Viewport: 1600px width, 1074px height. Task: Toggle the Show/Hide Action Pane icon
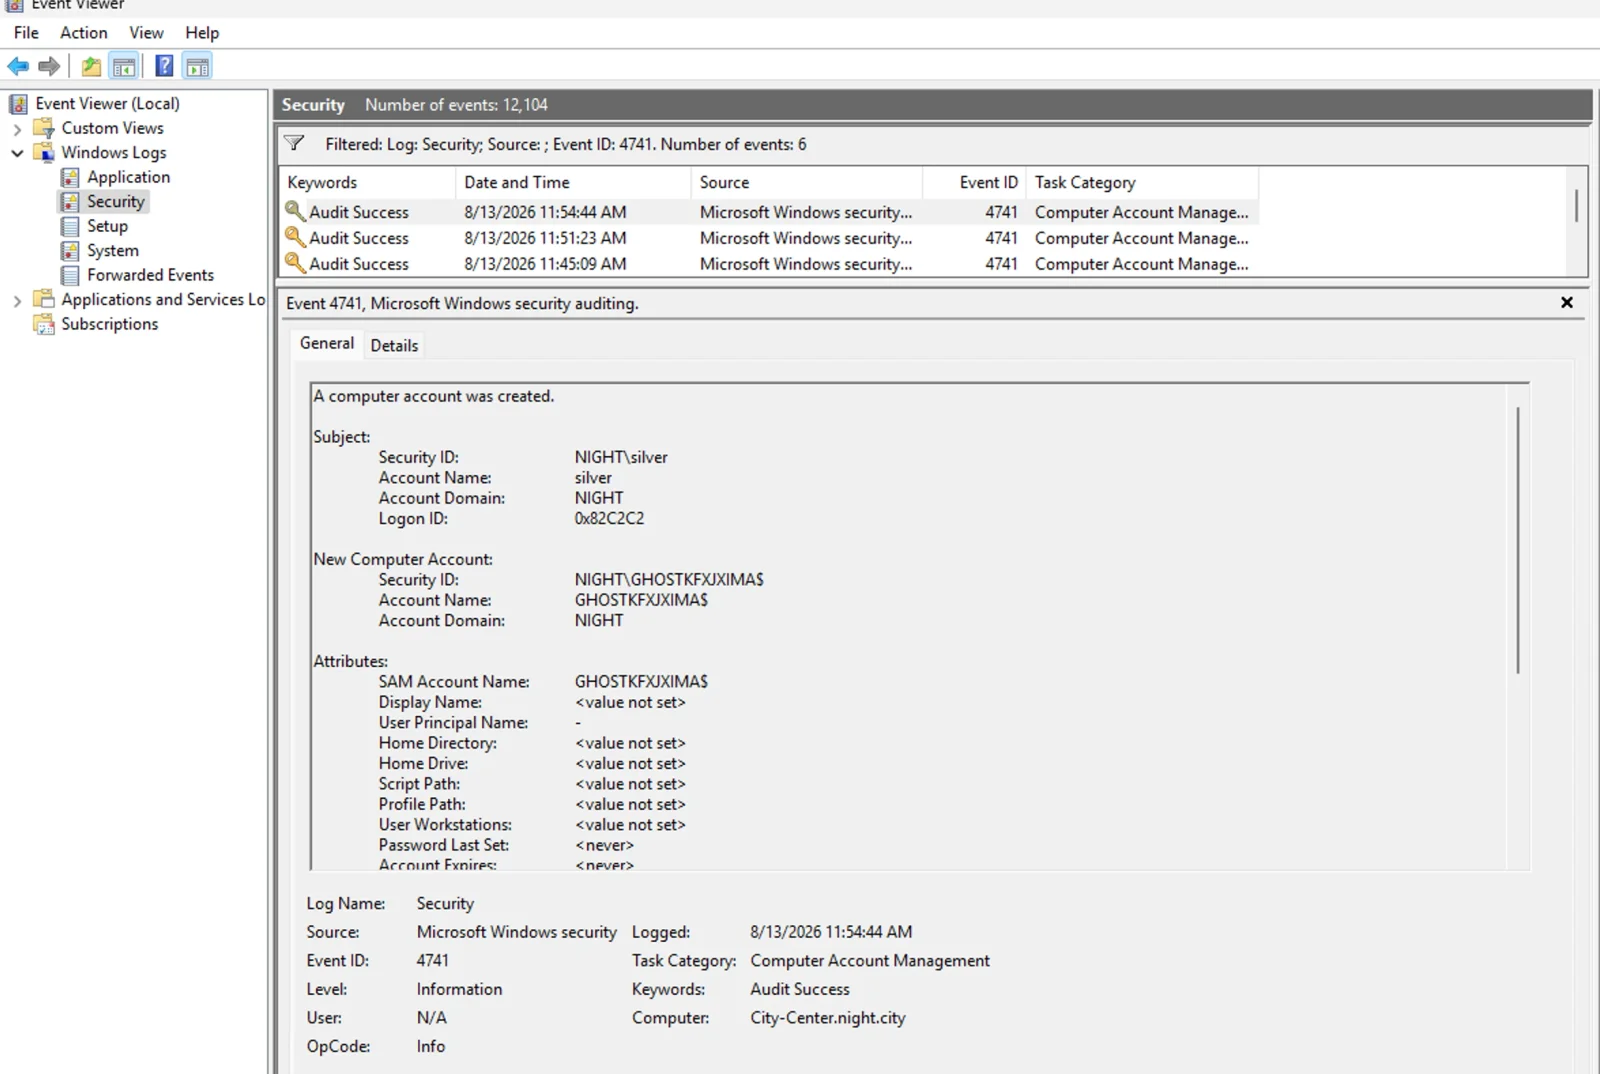198,67
